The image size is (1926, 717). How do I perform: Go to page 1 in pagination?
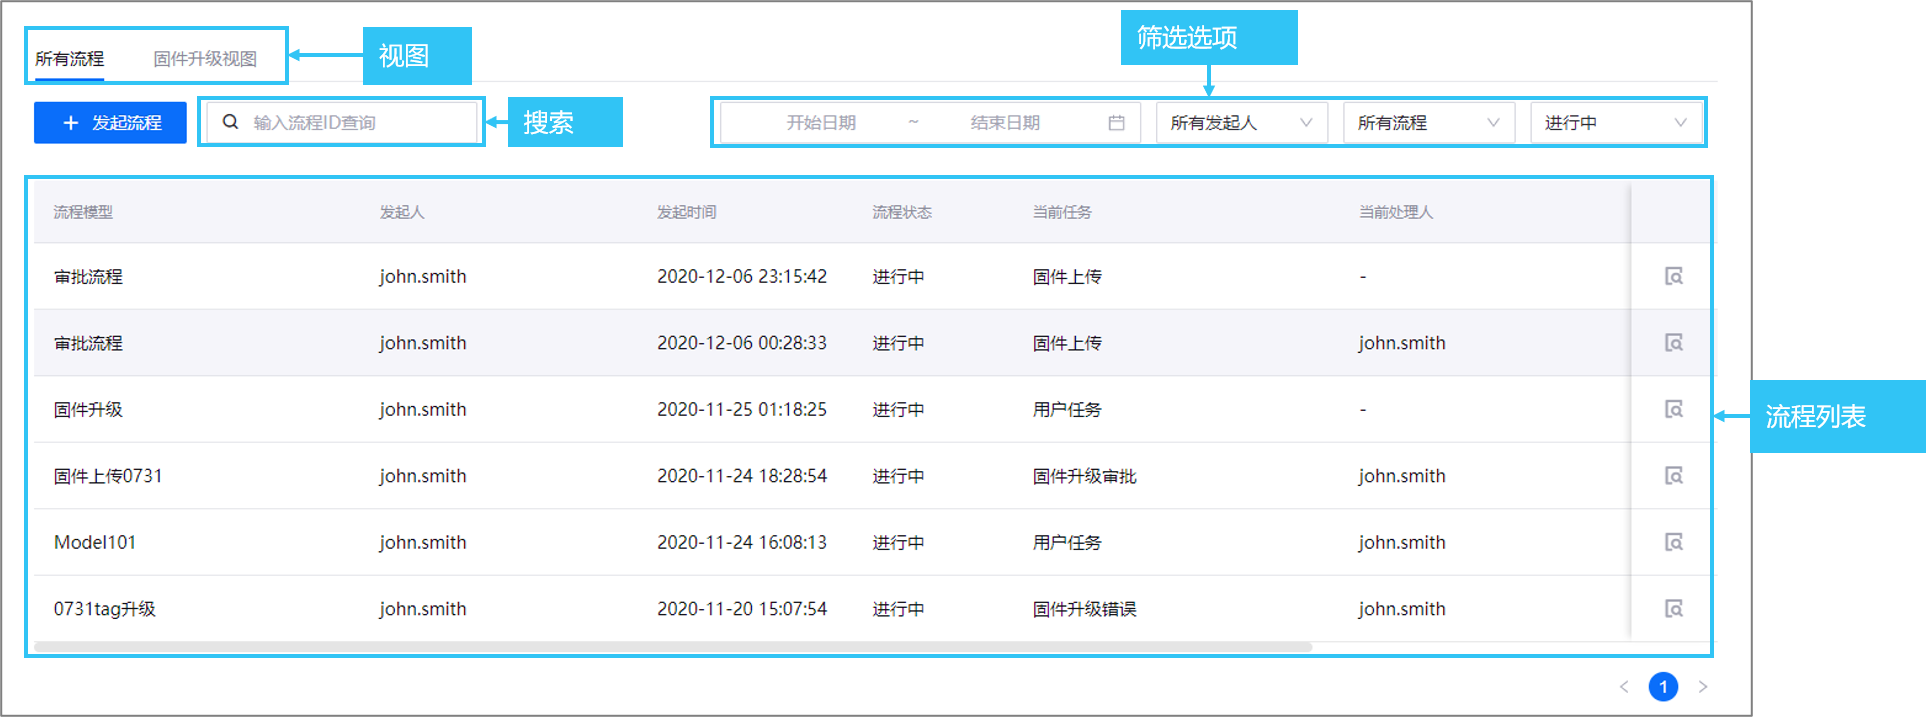click(x=1663, y=687)
